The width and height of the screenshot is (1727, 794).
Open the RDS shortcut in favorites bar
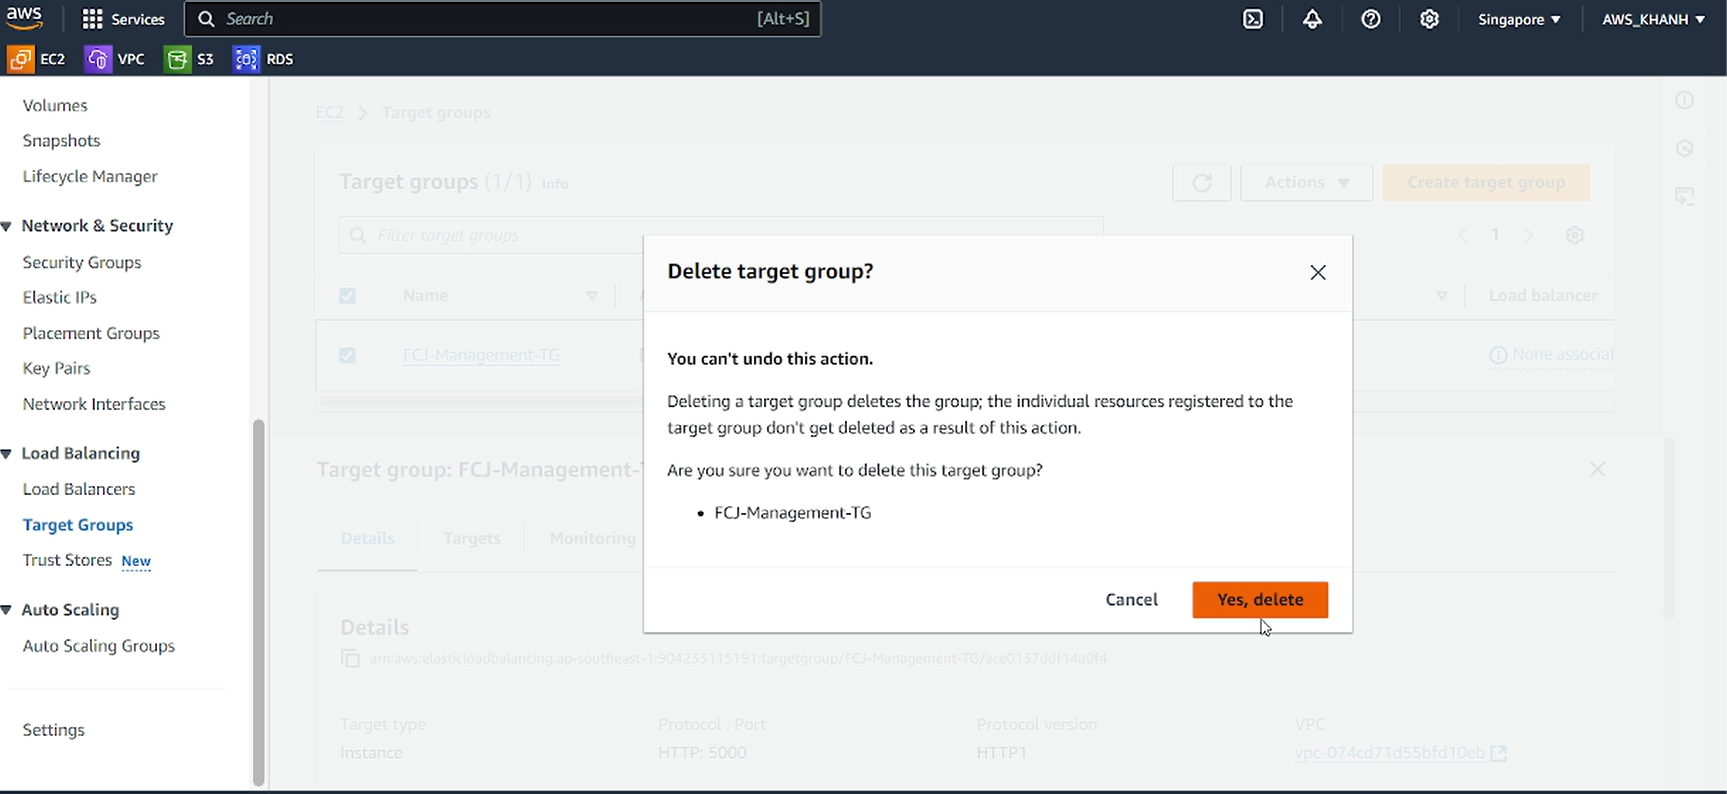[263, 59]
